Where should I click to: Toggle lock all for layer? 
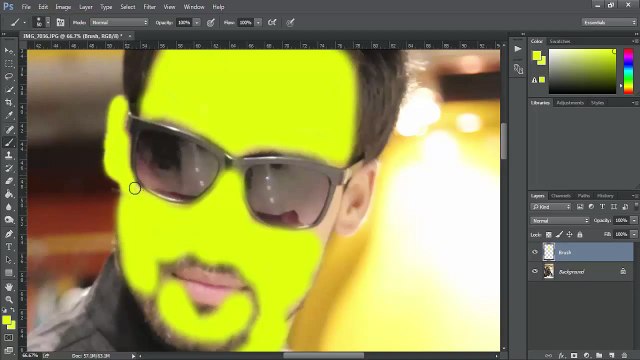580,234
